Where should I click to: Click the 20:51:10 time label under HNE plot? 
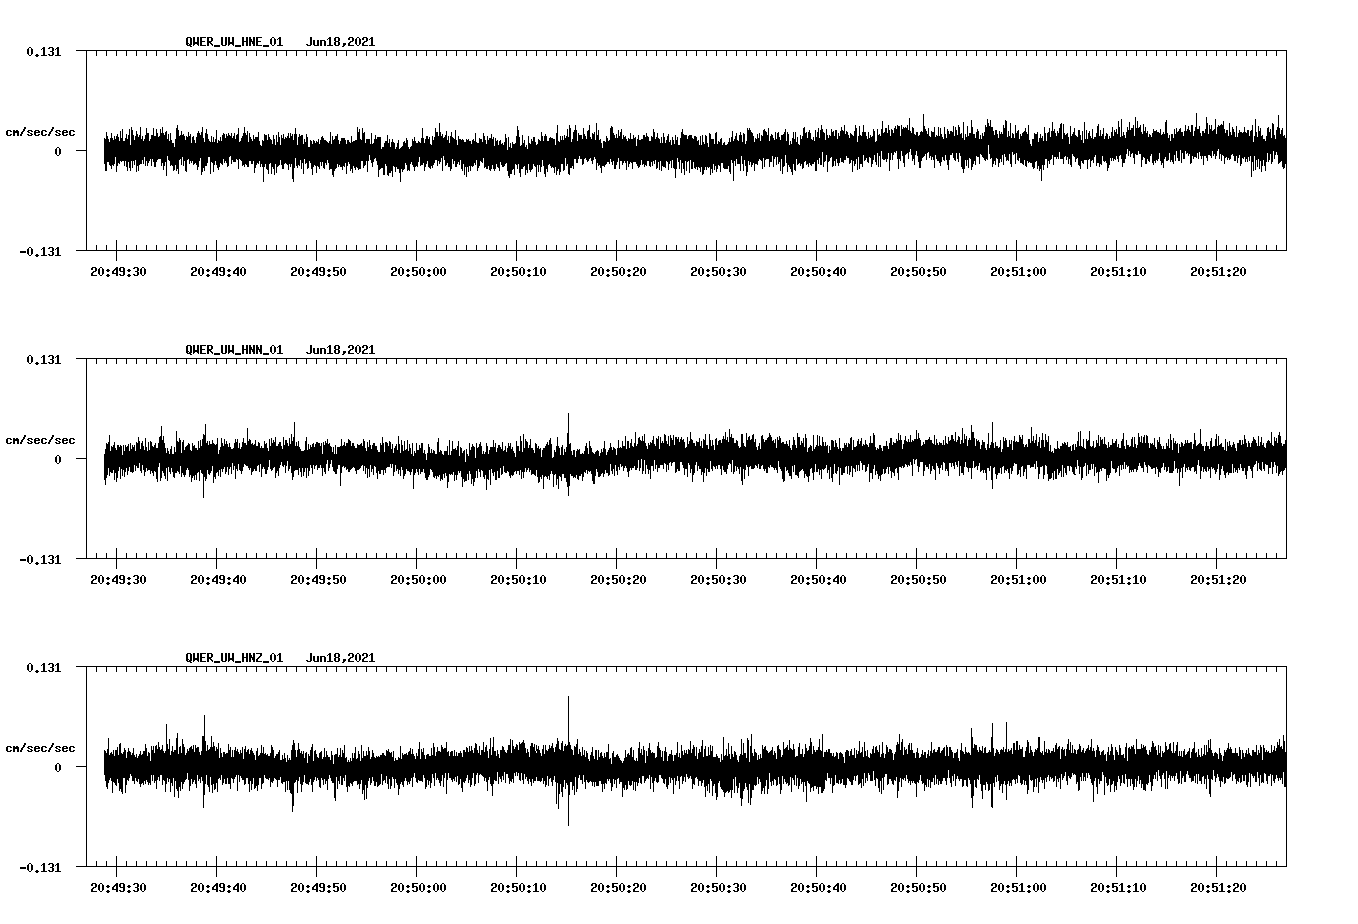[1118, 271]
